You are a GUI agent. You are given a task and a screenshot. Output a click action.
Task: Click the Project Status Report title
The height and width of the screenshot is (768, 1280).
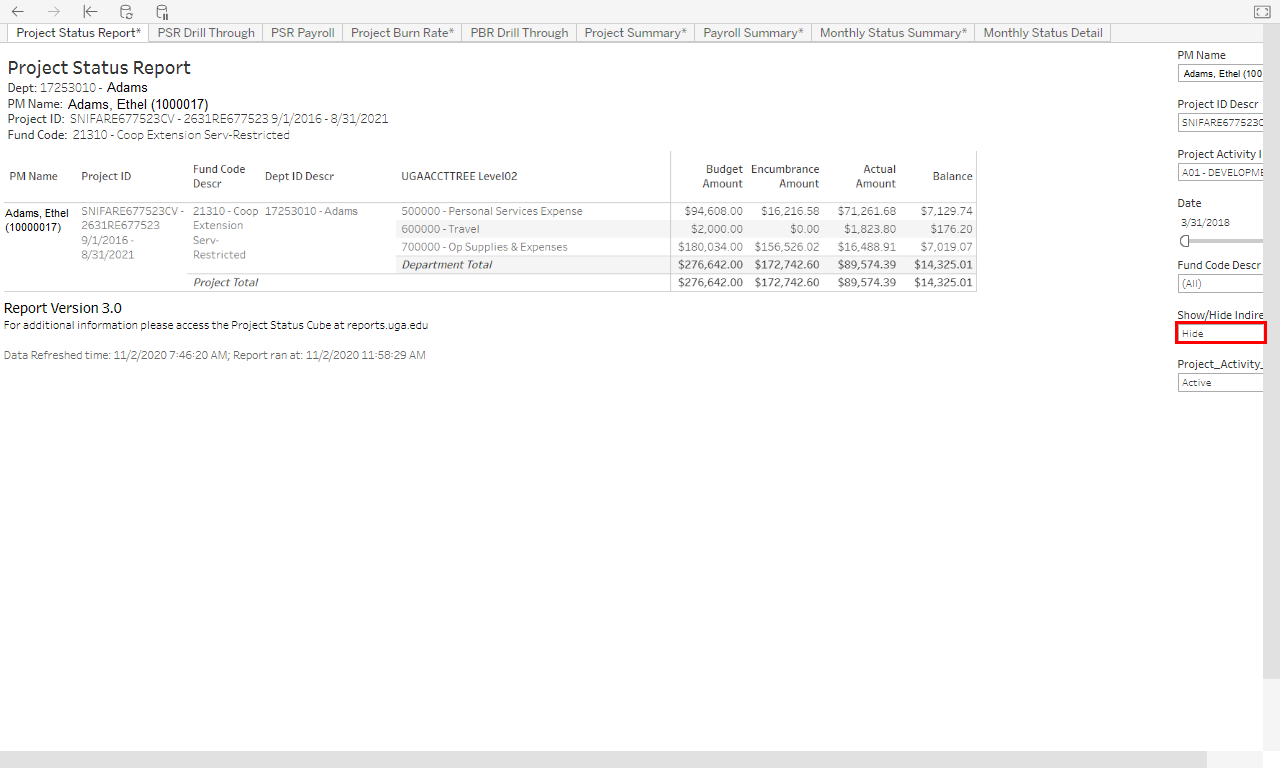[x=99, y=68]
